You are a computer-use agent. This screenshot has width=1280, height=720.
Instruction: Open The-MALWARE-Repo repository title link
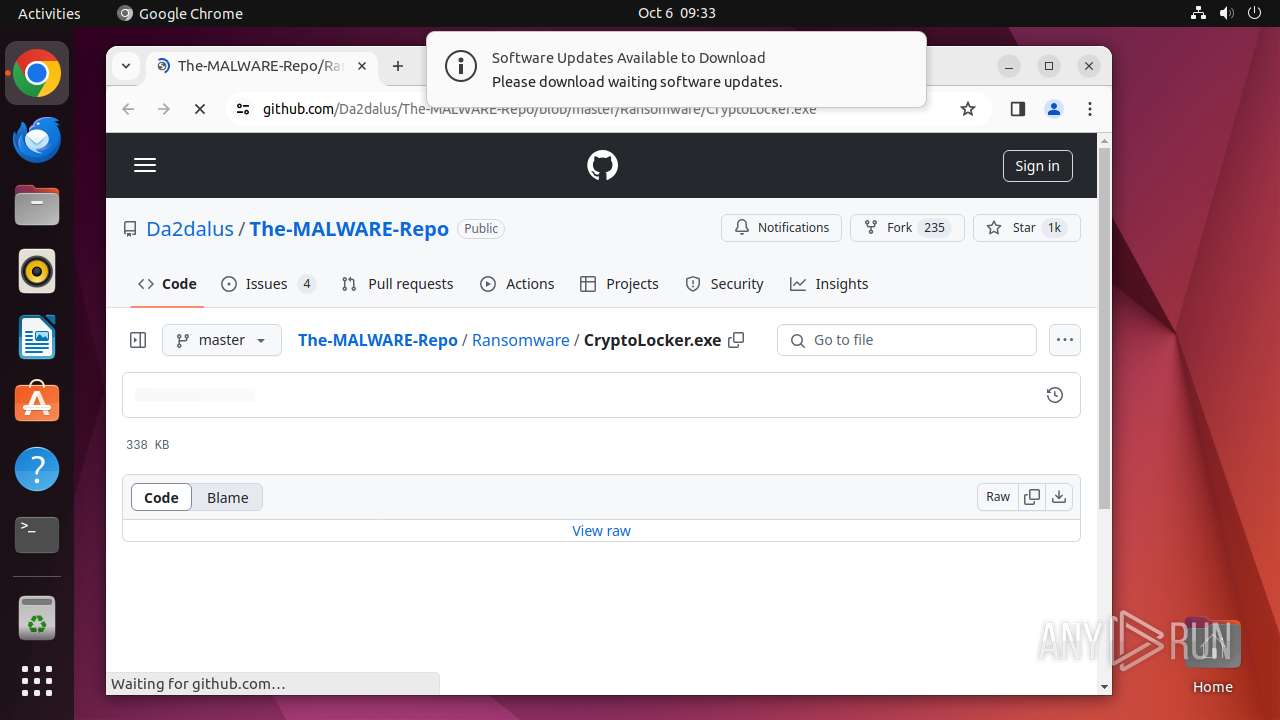click(349, 228)
